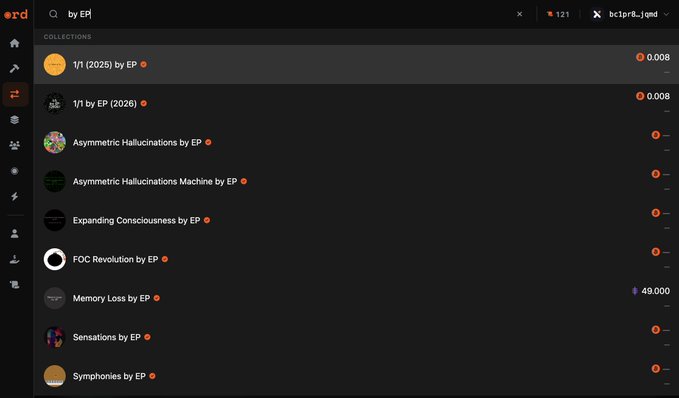The width and height of the screenshot is (679, 398).
Task: Click the Asymmetric Hallucinations Machine thumbnail
Action: 55,181
